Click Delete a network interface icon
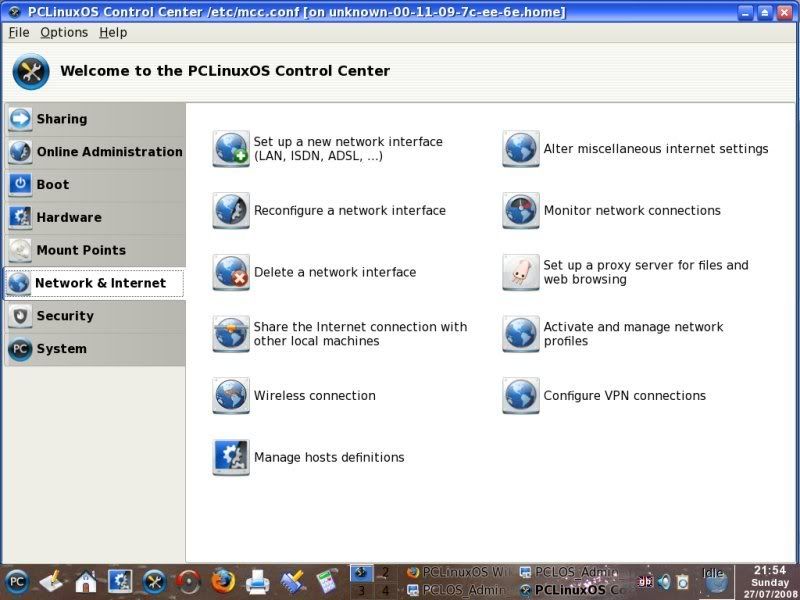This screenshot has width=800, height=600. 231,272
